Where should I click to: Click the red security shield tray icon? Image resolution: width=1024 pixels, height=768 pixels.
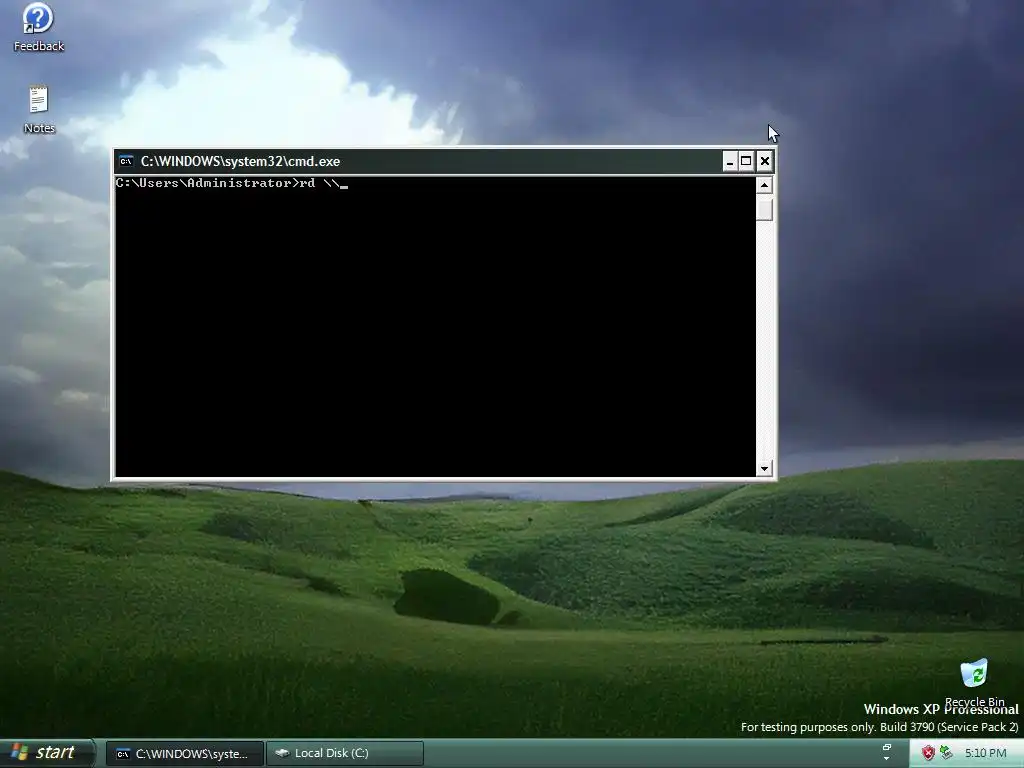[x=928, y=753]
